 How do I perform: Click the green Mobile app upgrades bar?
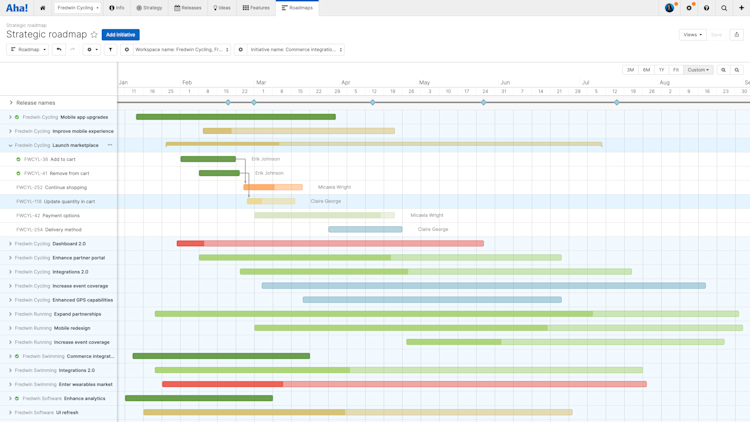coord(236,117)
